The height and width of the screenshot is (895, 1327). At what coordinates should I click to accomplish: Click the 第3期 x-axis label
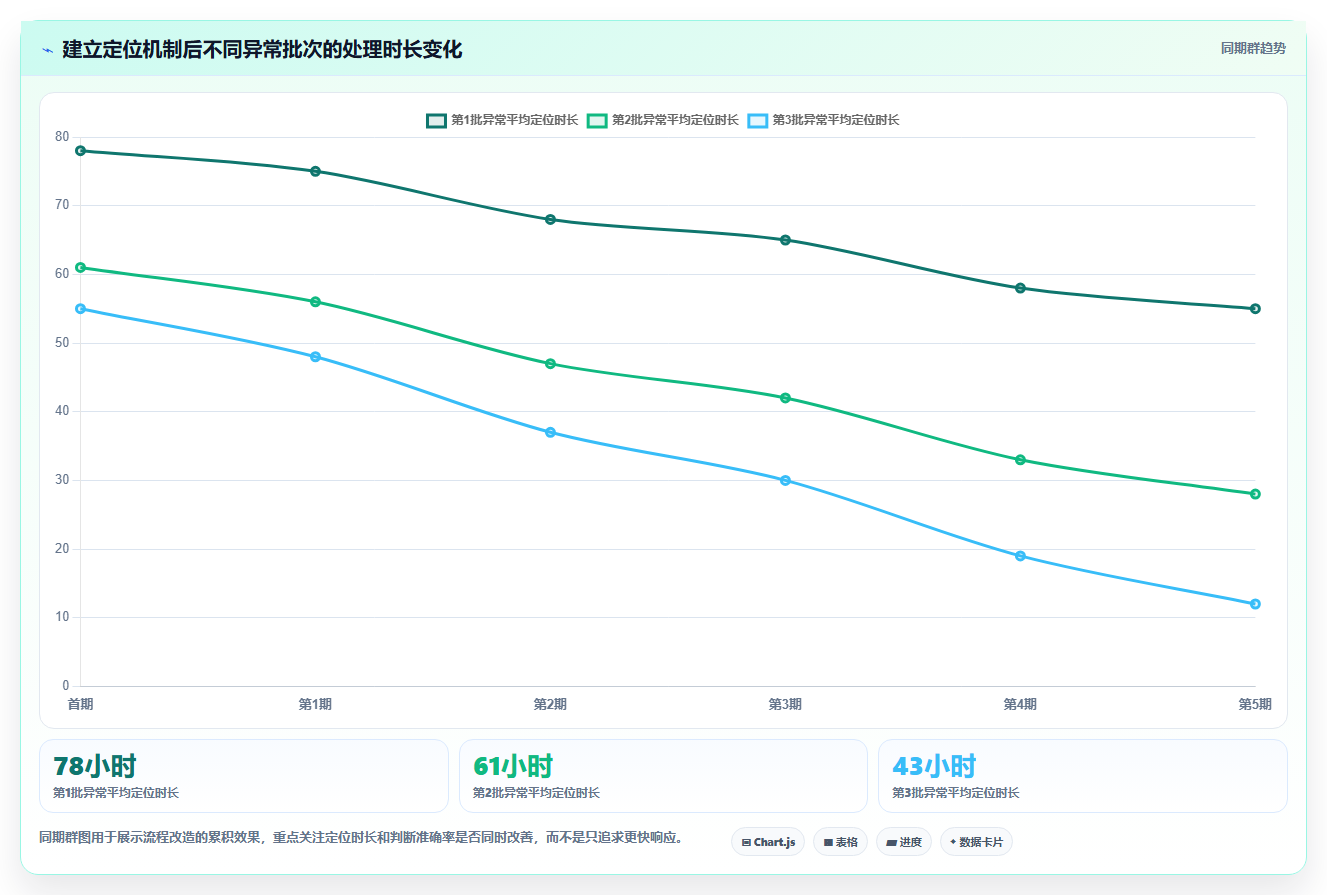(x=785, y=704)
